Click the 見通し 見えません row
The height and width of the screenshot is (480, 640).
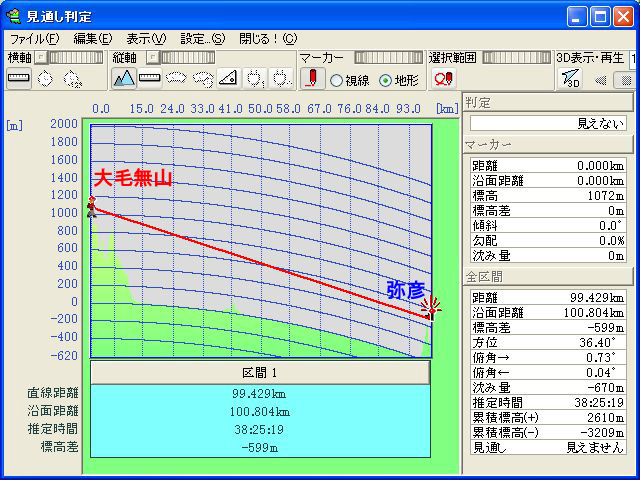click(548, 448)
